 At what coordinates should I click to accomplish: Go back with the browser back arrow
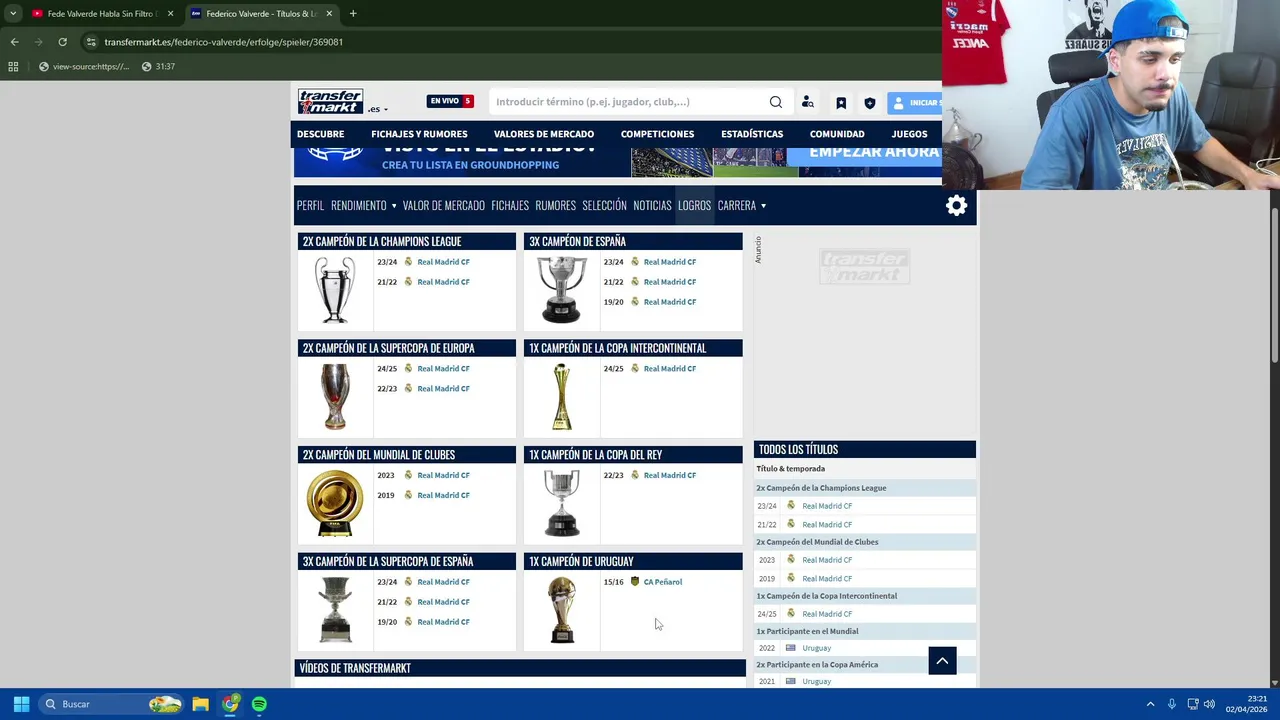tap(14, 42)
